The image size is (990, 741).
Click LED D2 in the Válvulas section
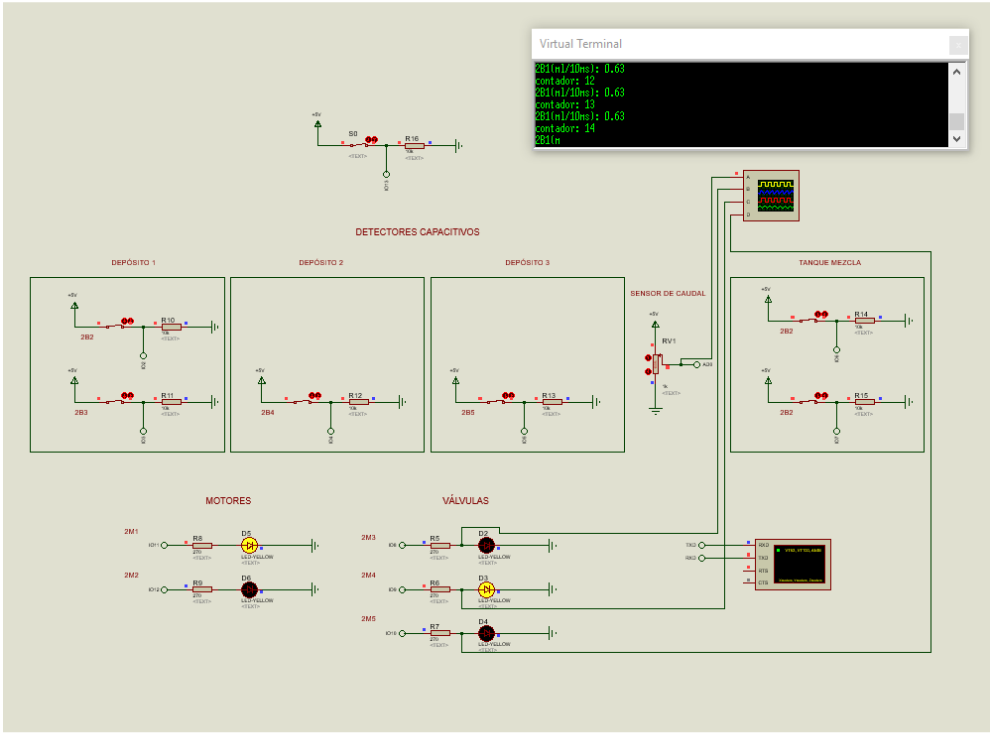[x=486, y=545]
